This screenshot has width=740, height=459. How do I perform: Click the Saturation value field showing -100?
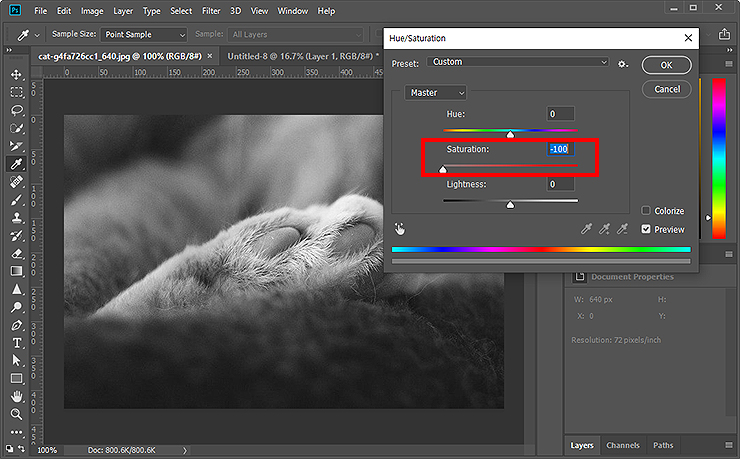pos(560,149)
